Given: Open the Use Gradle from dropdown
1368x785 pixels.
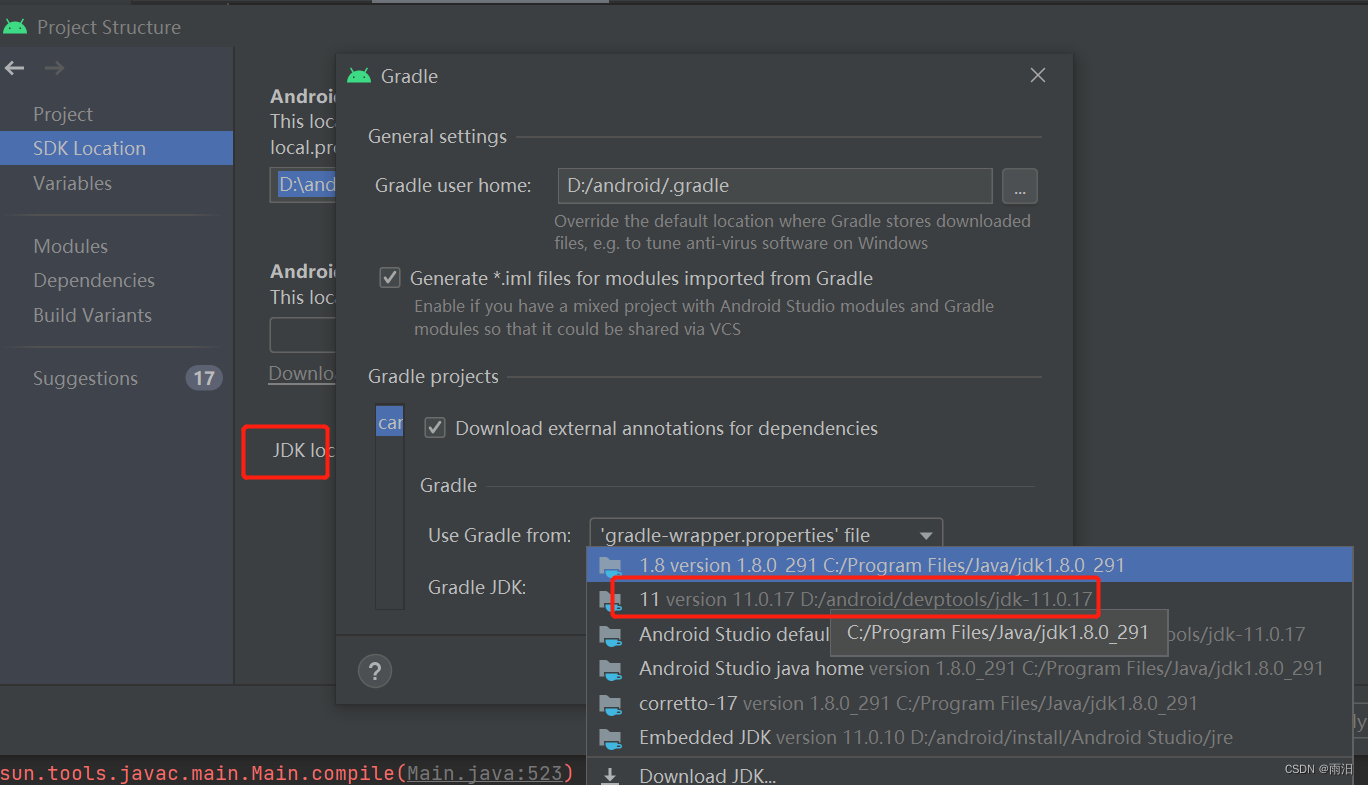Looking at the screenshot, I should 766,536.
